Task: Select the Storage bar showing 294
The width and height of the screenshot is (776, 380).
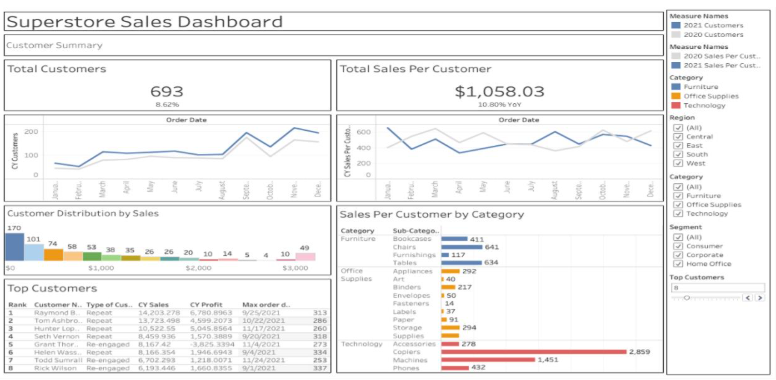Action: (x=450, y=328)
